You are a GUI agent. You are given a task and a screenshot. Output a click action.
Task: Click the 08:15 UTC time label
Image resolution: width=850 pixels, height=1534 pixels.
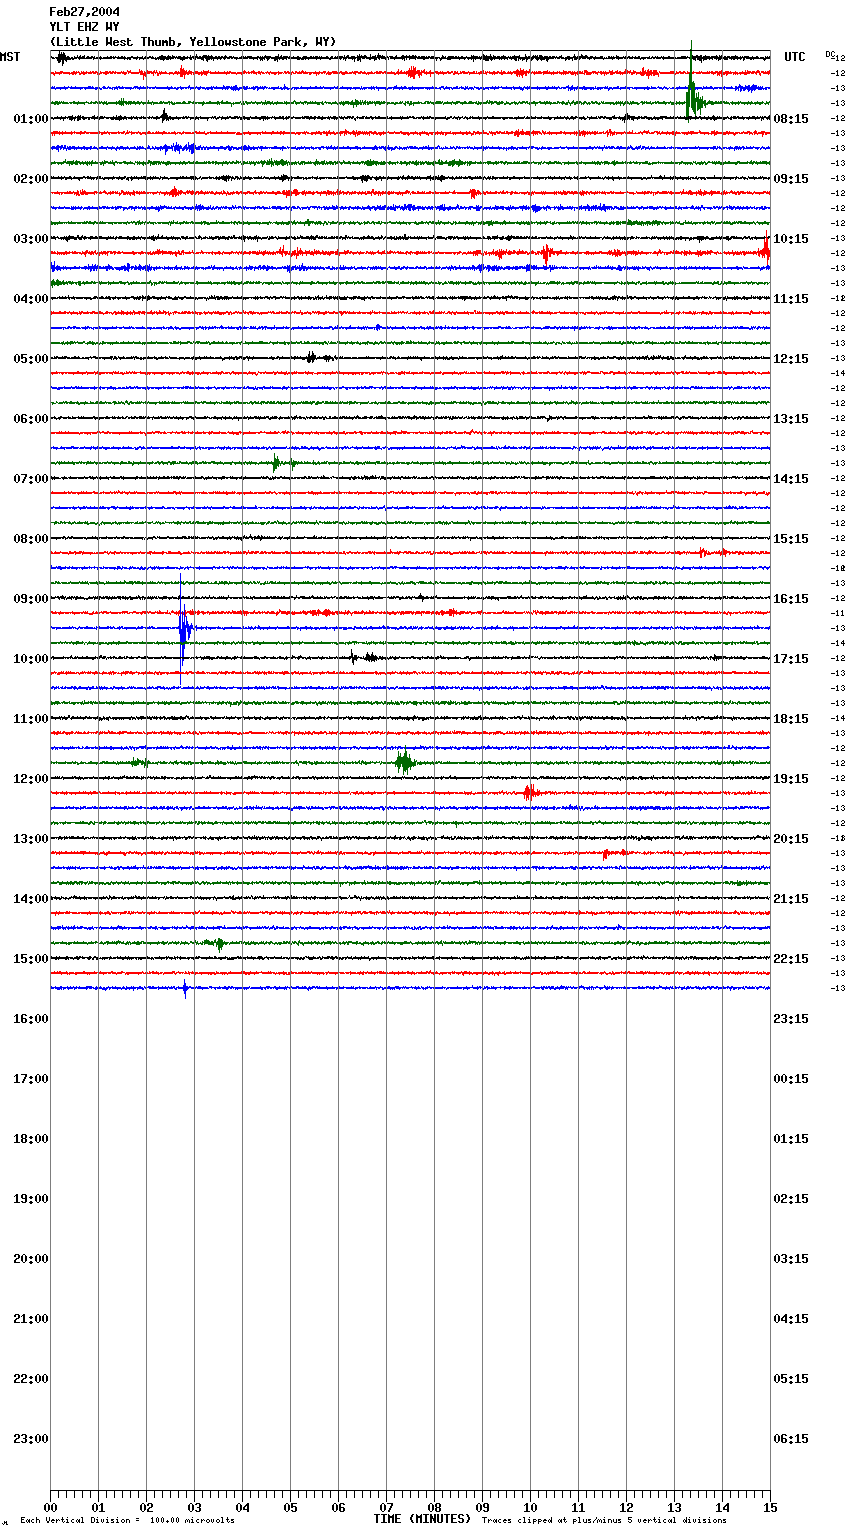[x=791, y=119]
